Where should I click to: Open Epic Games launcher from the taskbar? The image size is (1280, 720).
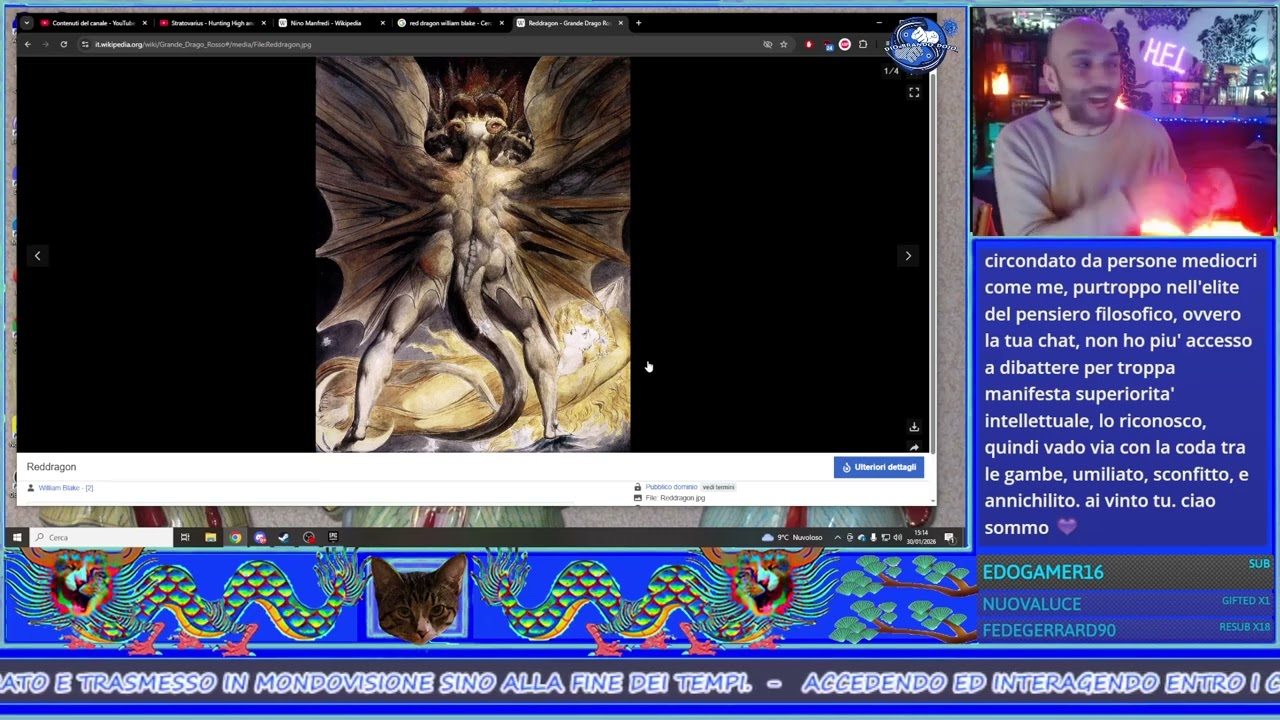(x=333, y=538)
